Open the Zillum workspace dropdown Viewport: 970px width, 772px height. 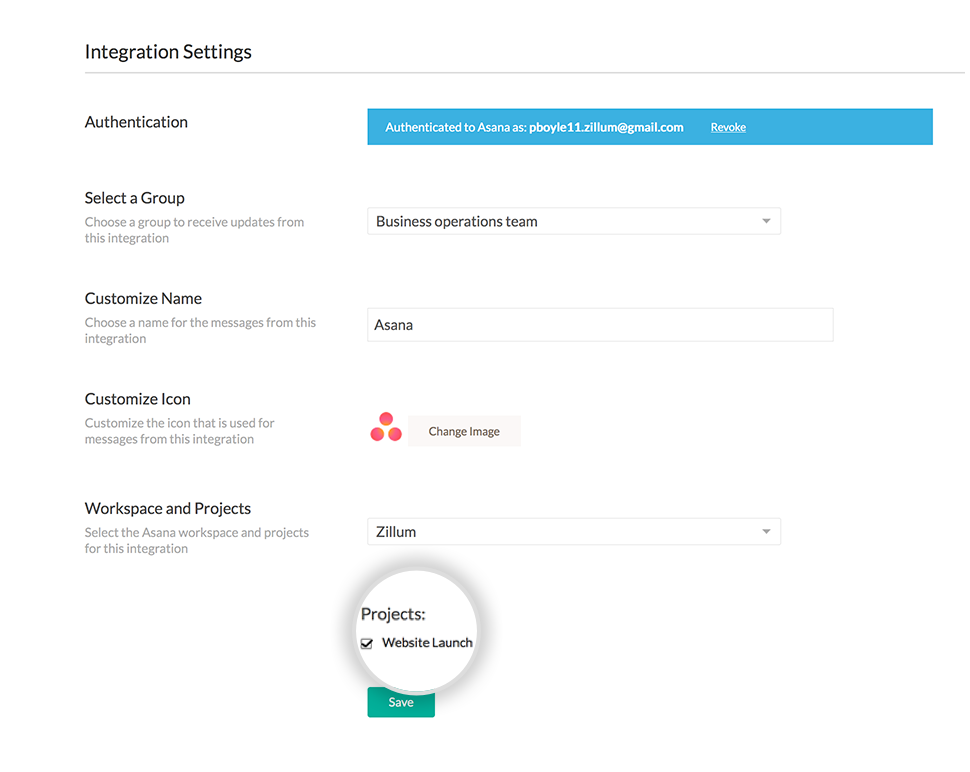[x=573, y=532]
